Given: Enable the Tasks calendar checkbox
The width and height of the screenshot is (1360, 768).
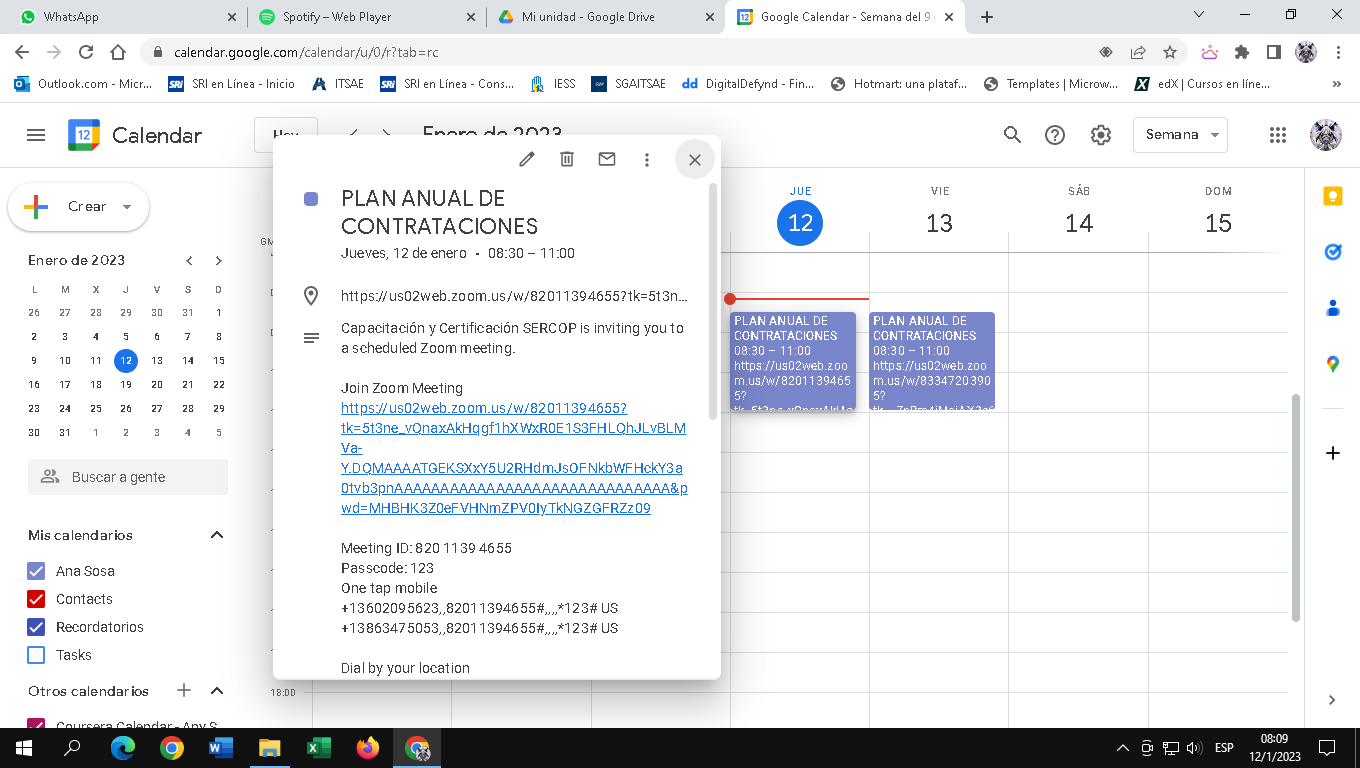Looking at the screenshot, I should [x=37, y=655].
